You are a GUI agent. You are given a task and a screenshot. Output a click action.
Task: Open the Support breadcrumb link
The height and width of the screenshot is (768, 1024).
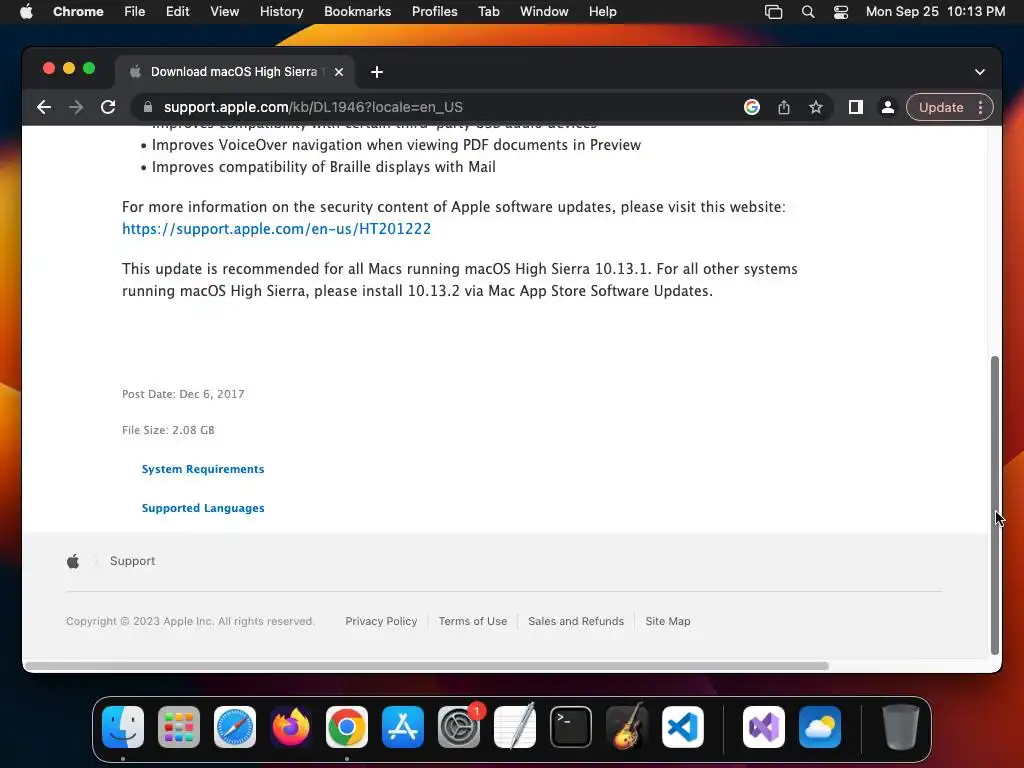[133, 561]
